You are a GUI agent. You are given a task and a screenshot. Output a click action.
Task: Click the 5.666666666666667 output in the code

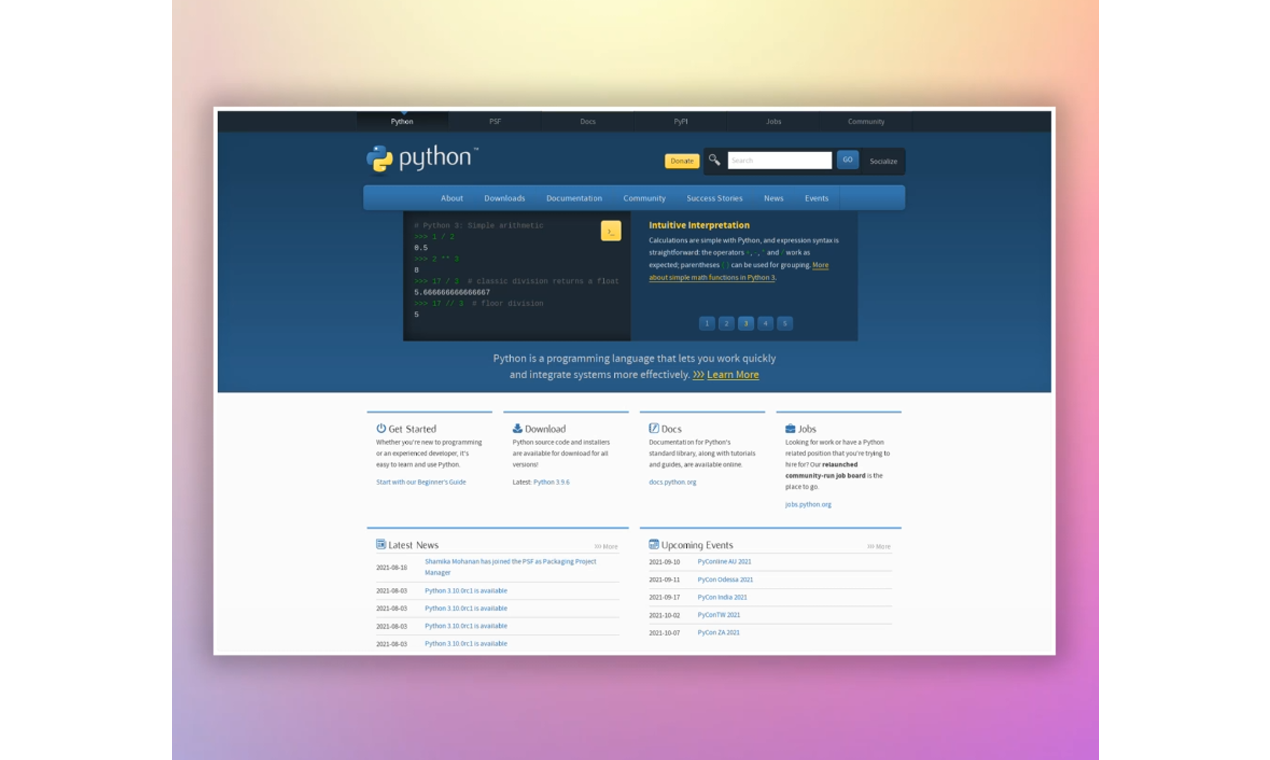[452, 292]
